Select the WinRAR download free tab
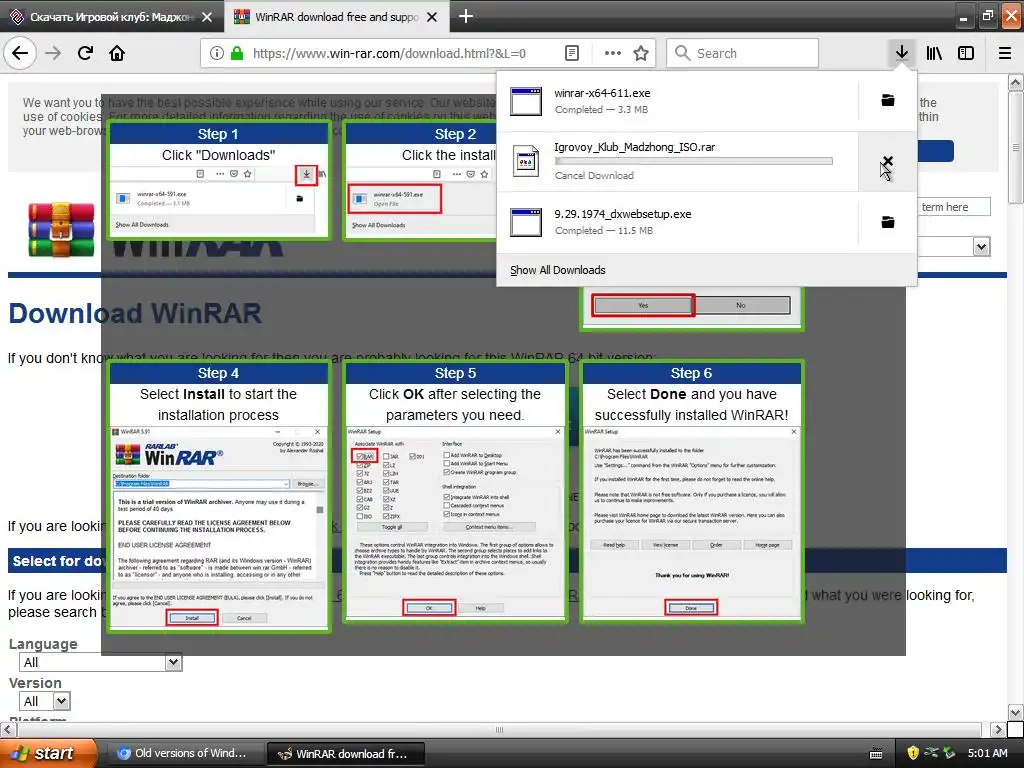Screen dimensions: 1024x768 coord(336,17)
